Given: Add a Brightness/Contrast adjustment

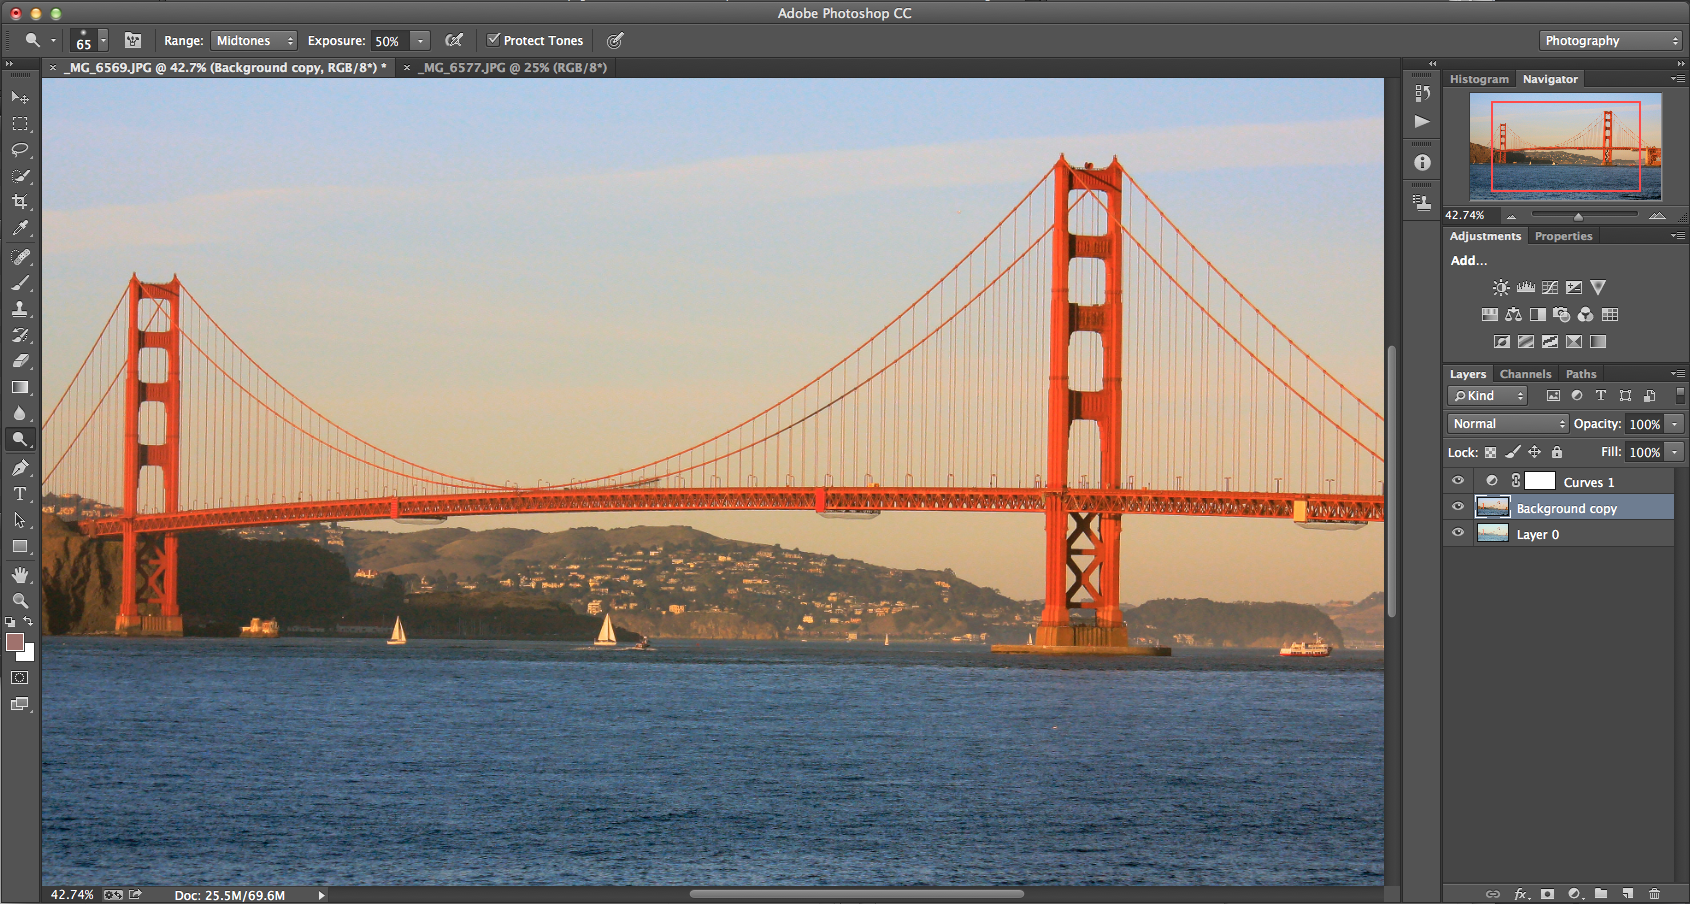Looking at the screenshot, I should click(x=1501, y=287).
